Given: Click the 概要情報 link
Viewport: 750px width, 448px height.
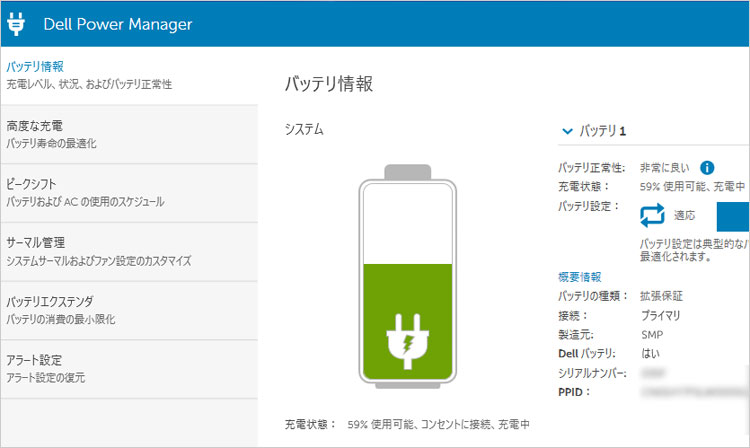Looking at the screenshot, I should point(580,277).
